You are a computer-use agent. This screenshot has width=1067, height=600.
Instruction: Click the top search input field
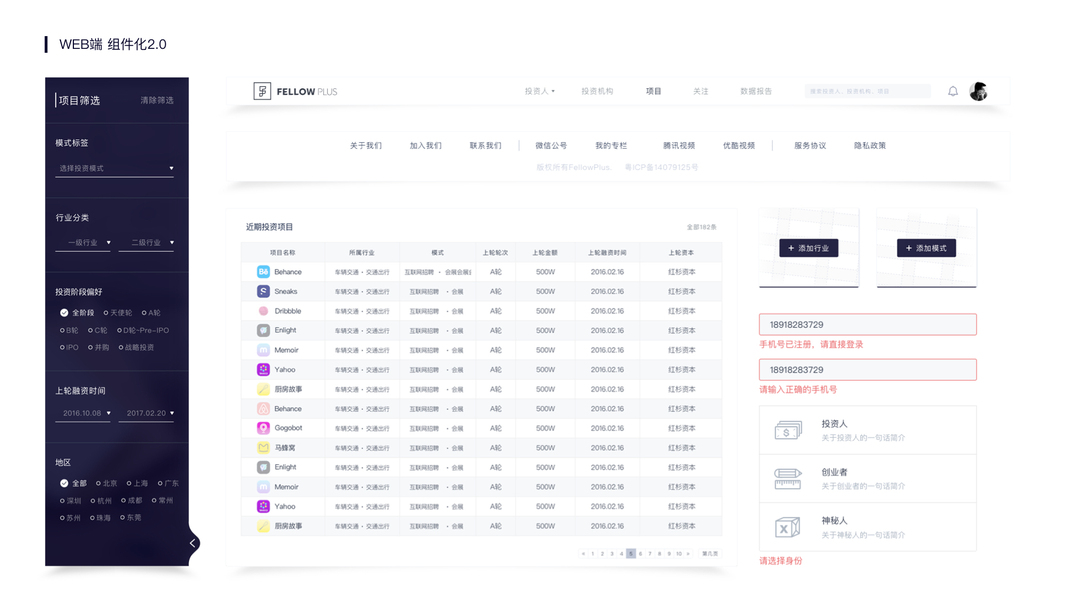pos(868,91)
